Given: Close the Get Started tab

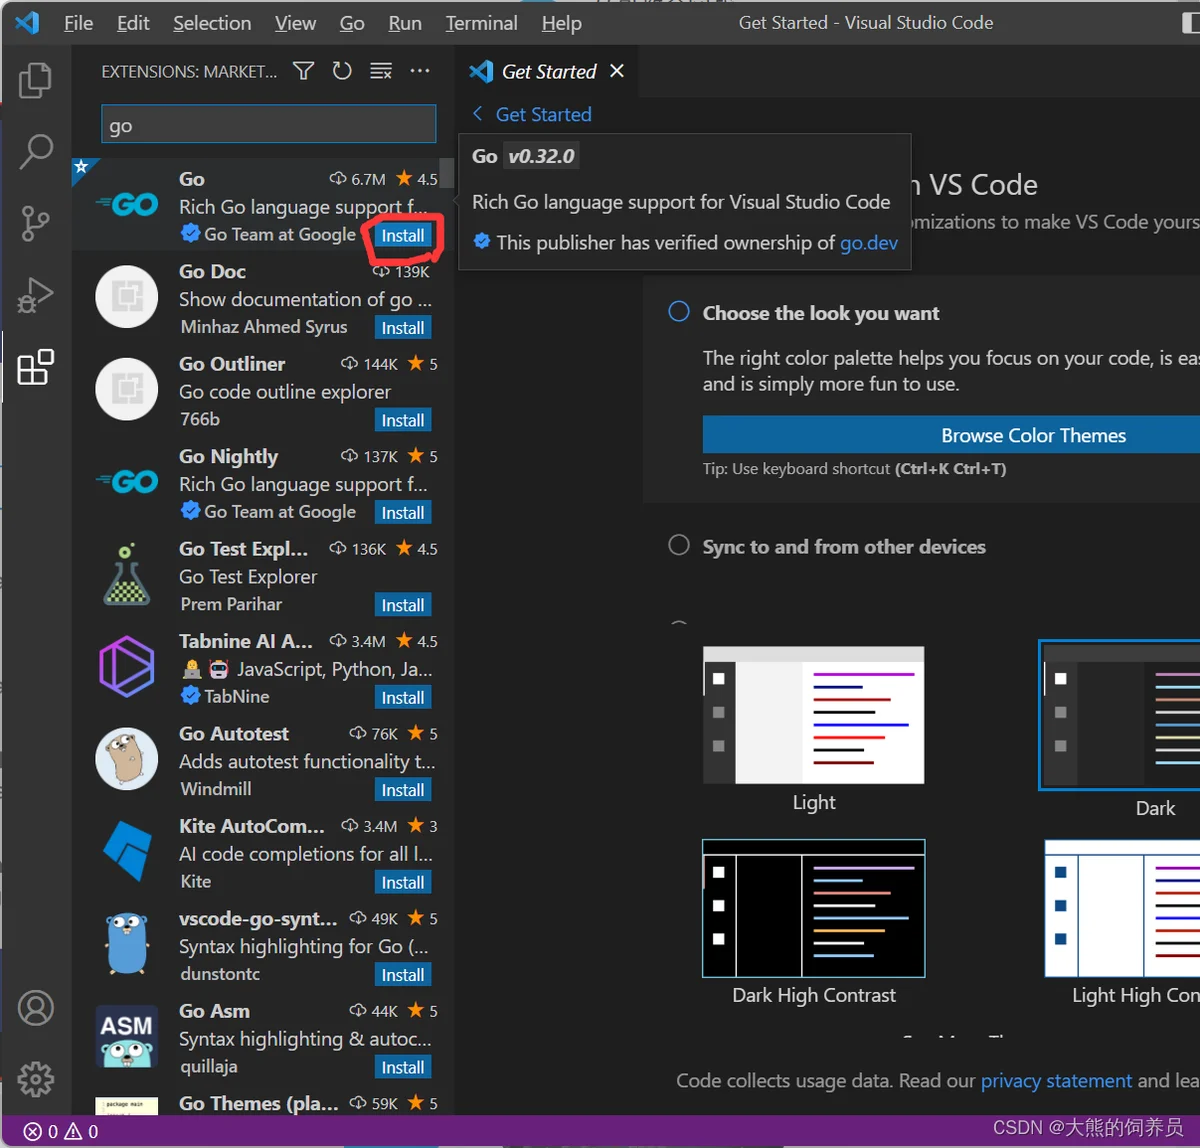Looking at the screenshot, I should [617, 71].
